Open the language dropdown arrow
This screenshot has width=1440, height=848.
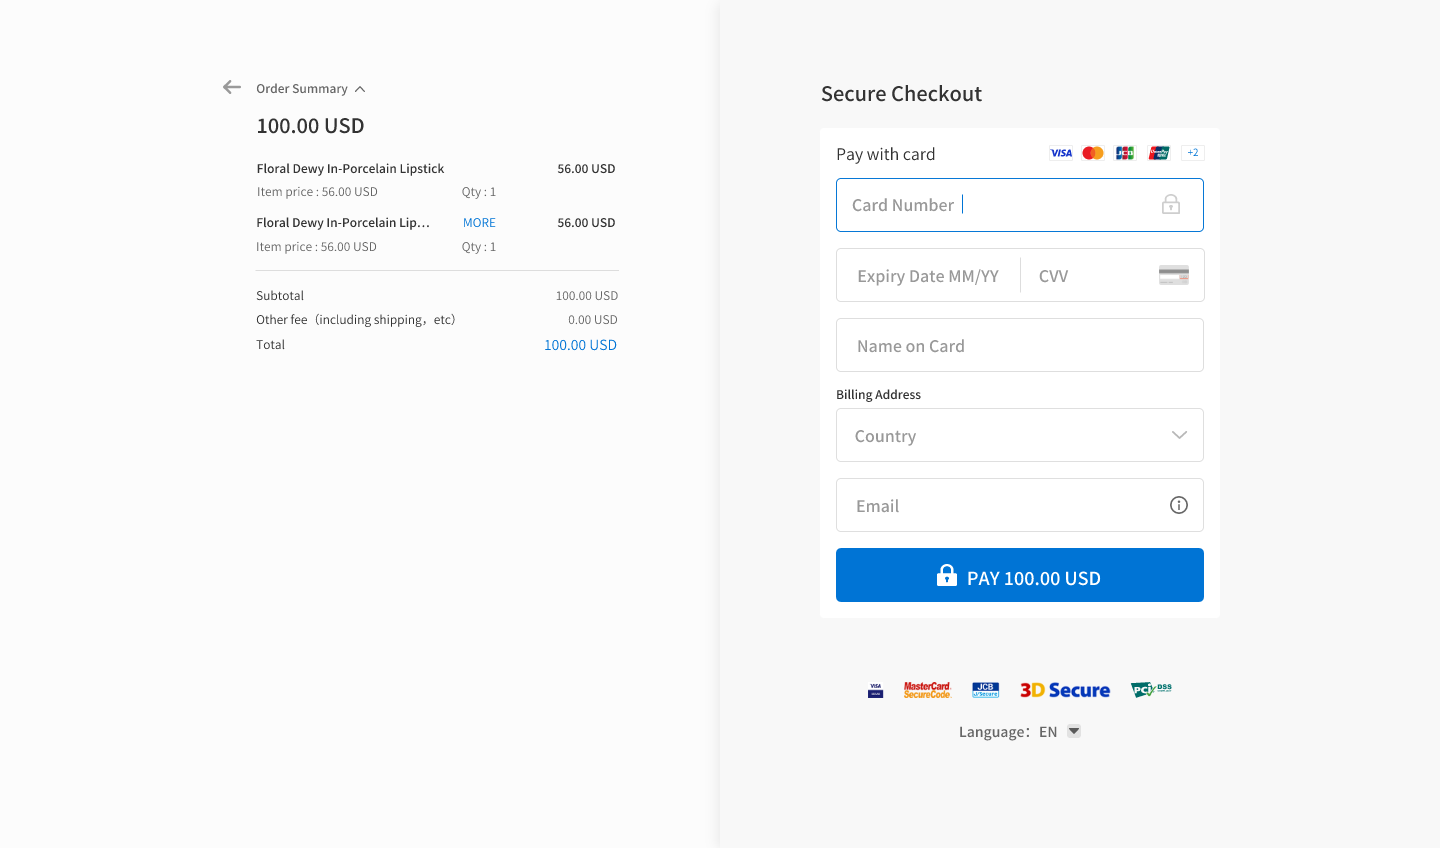[1074, 731]
